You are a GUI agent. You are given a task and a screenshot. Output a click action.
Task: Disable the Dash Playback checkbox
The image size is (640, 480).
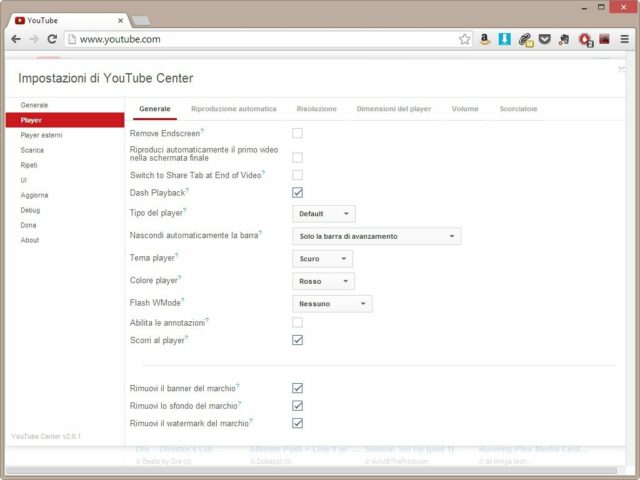[297, 192]
